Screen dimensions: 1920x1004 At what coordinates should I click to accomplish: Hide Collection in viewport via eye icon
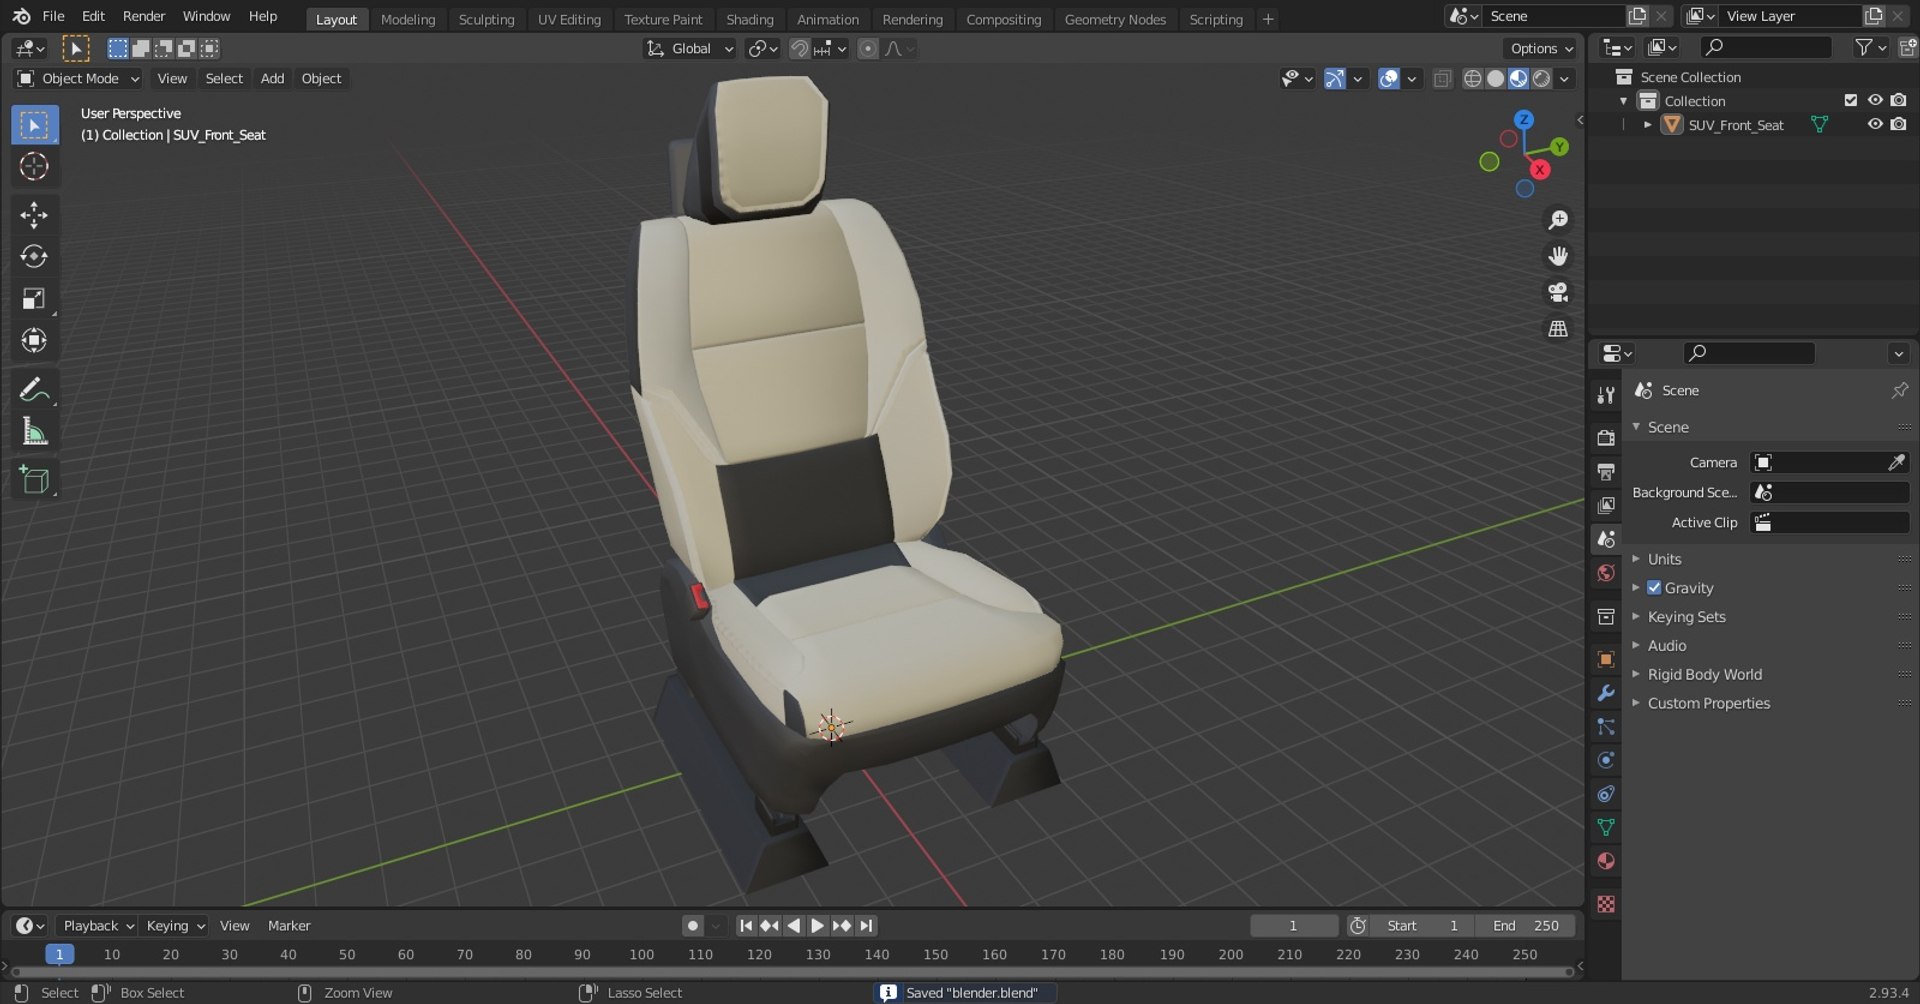point(1875,101)
